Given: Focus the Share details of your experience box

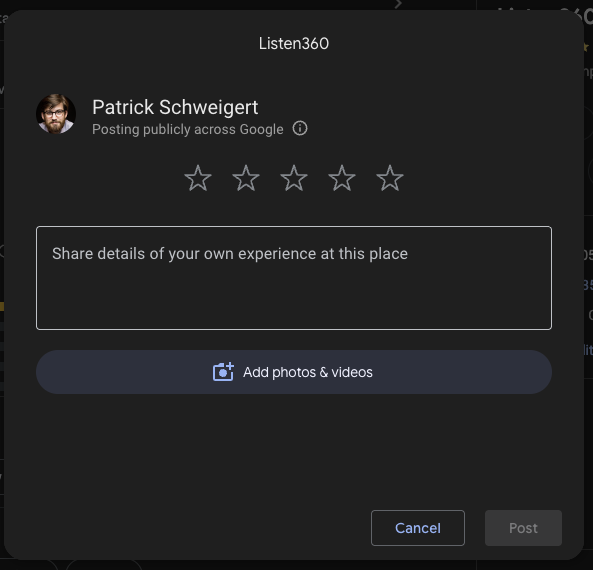Looking at the screenshot, I should 294,278.
